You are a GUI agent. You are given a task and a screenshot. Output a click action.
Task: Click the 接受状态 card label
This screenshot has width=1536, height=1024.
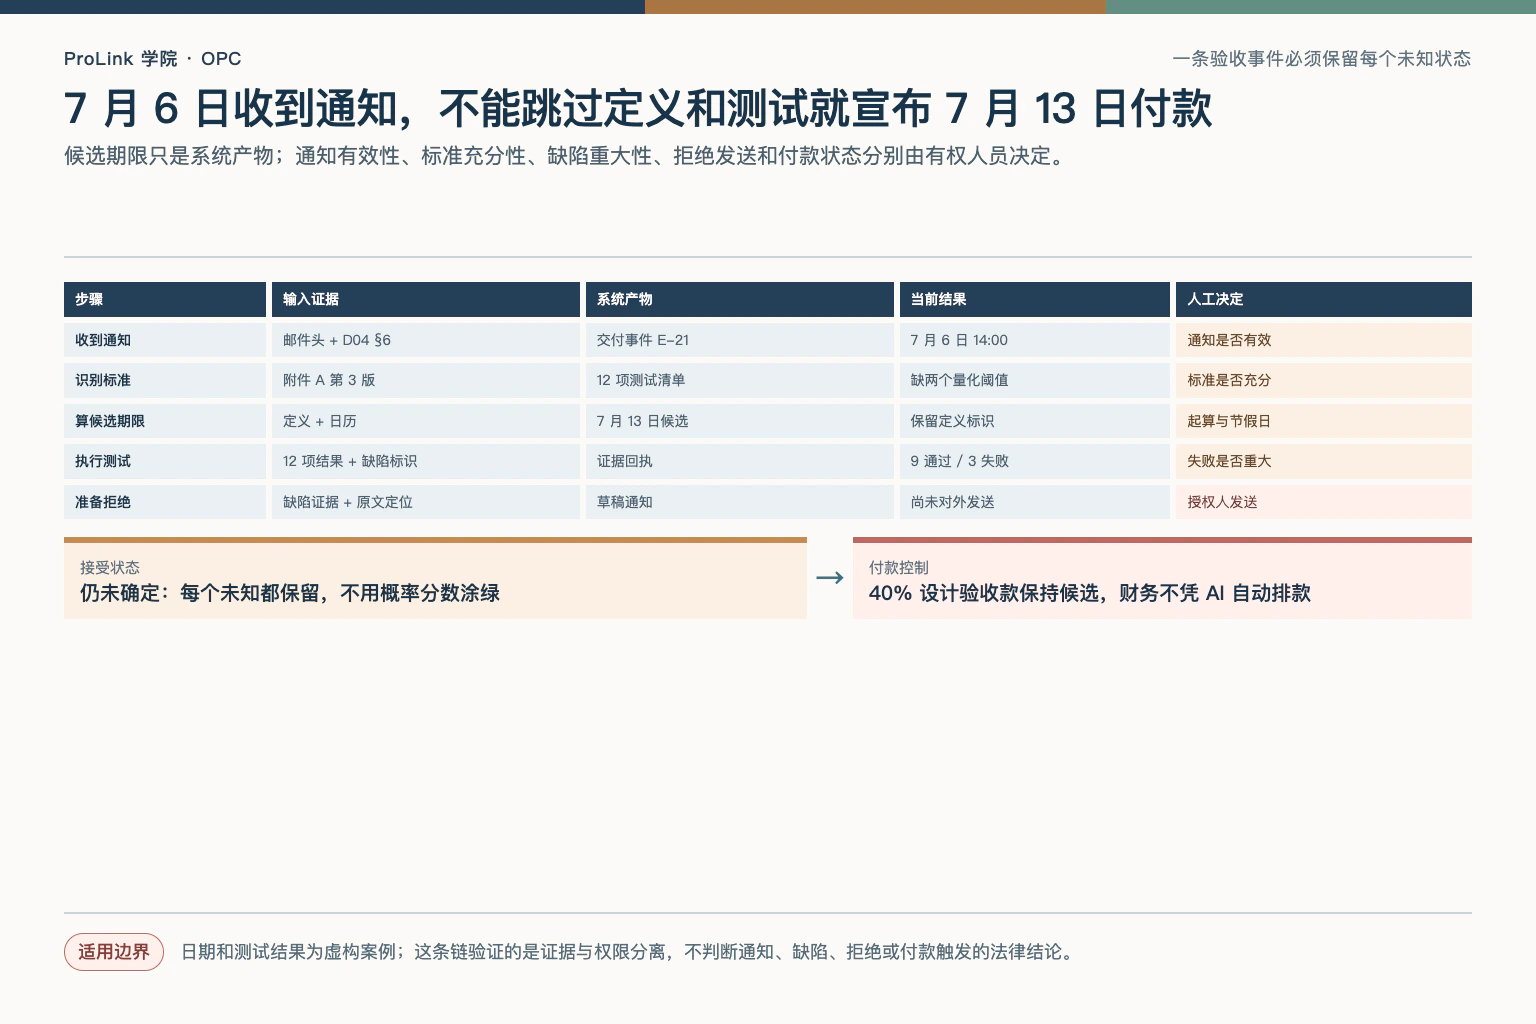110,567
